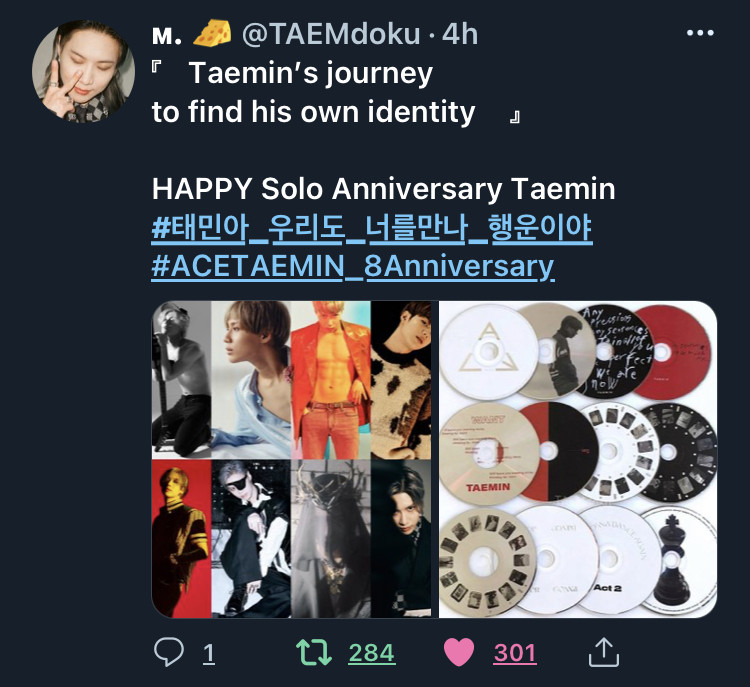Tap the share upload icon
Image resolution: width=750 pixels, height=687 pixels.
pyautogui.click(x=604, y=652)
